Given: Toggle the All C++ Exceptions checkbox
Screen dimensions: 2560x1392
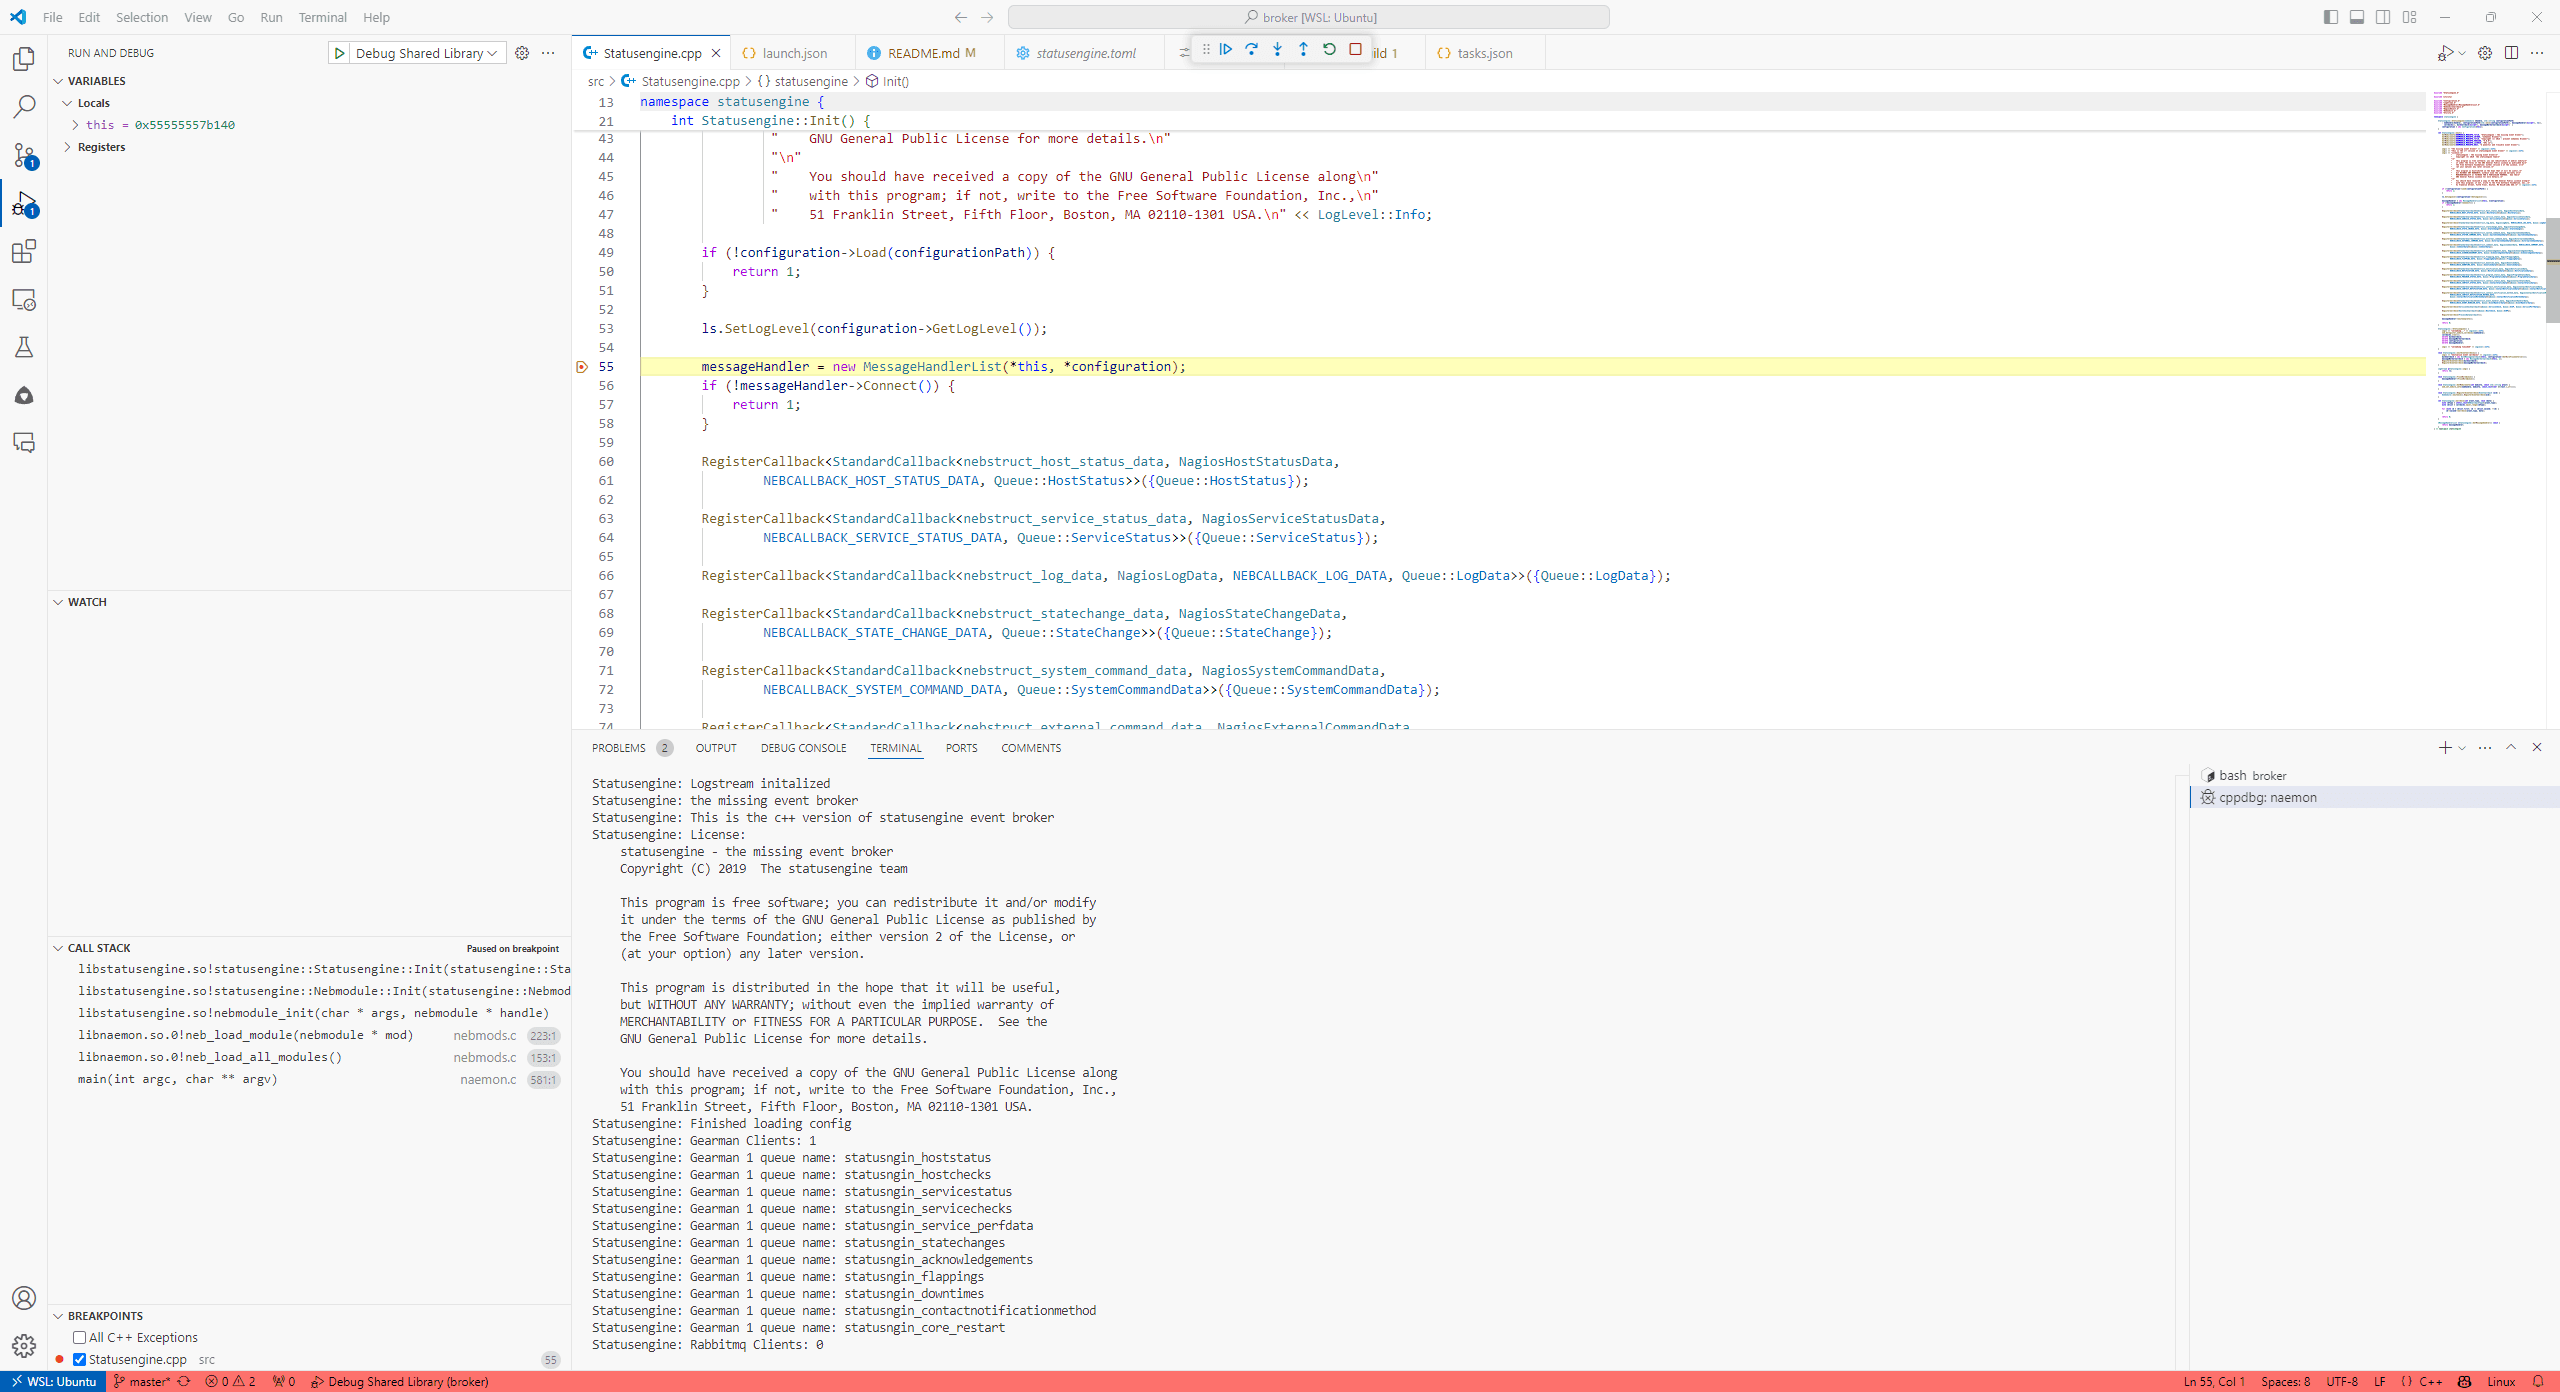Looking at the screenshot, I should [x=79, y=1337].
